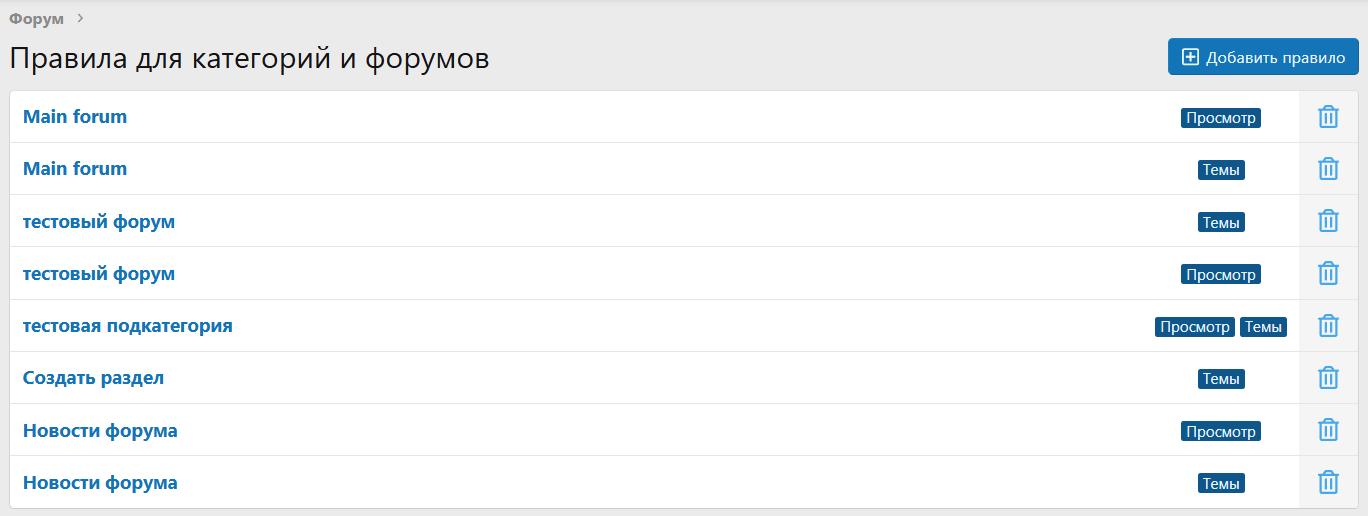Screen dimensions: 1368x516
Task: Delete the тестовый форум rule tagged Просмотр
Action: (x=1328, y=273)
